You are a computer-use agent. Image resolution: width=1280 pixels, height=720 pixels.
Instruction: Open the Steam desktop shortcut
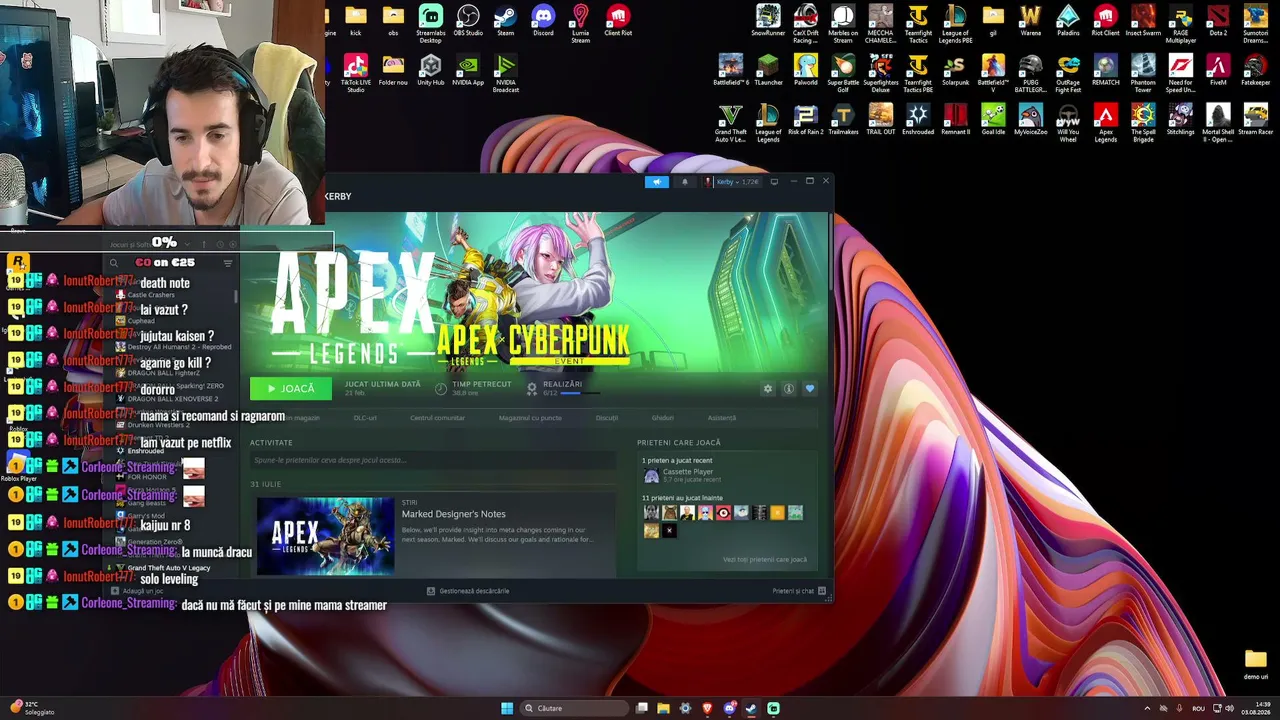pyautogui.click(x=506, y=21)
